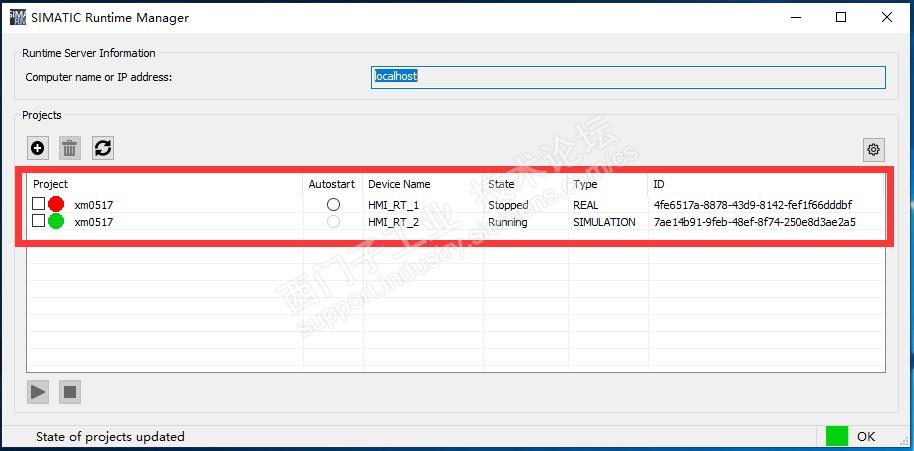Click device name HMI_RT_1

tap(393, 205)
